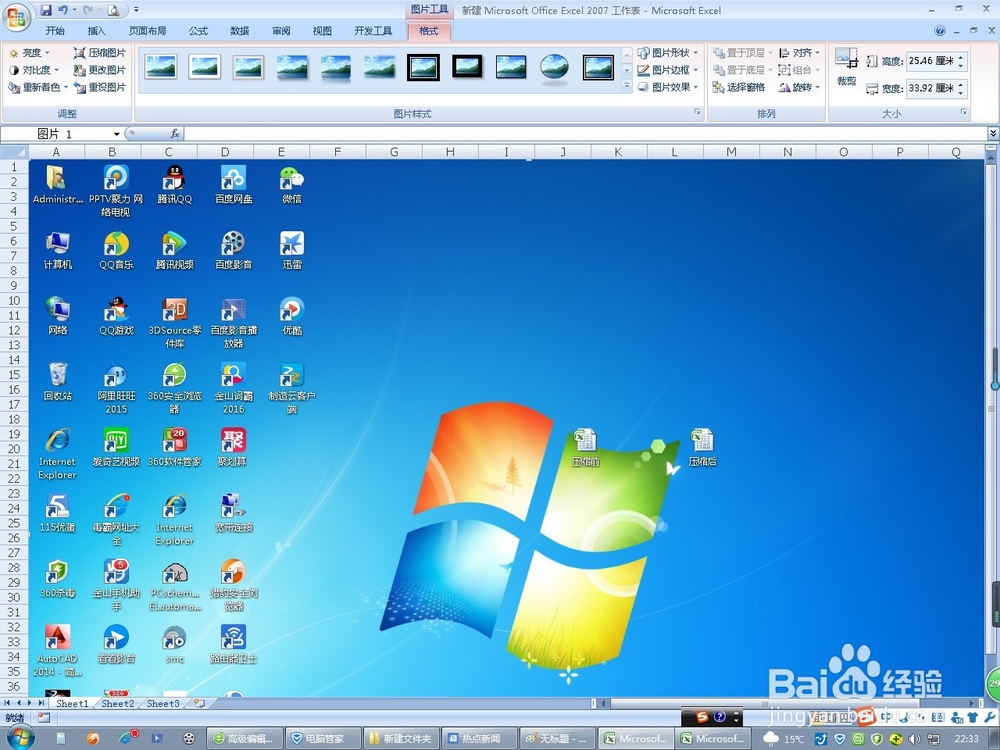Open the Name Box dropdown arrow
The height and width of the screenshot is (750, 1000).
point(117,134)
